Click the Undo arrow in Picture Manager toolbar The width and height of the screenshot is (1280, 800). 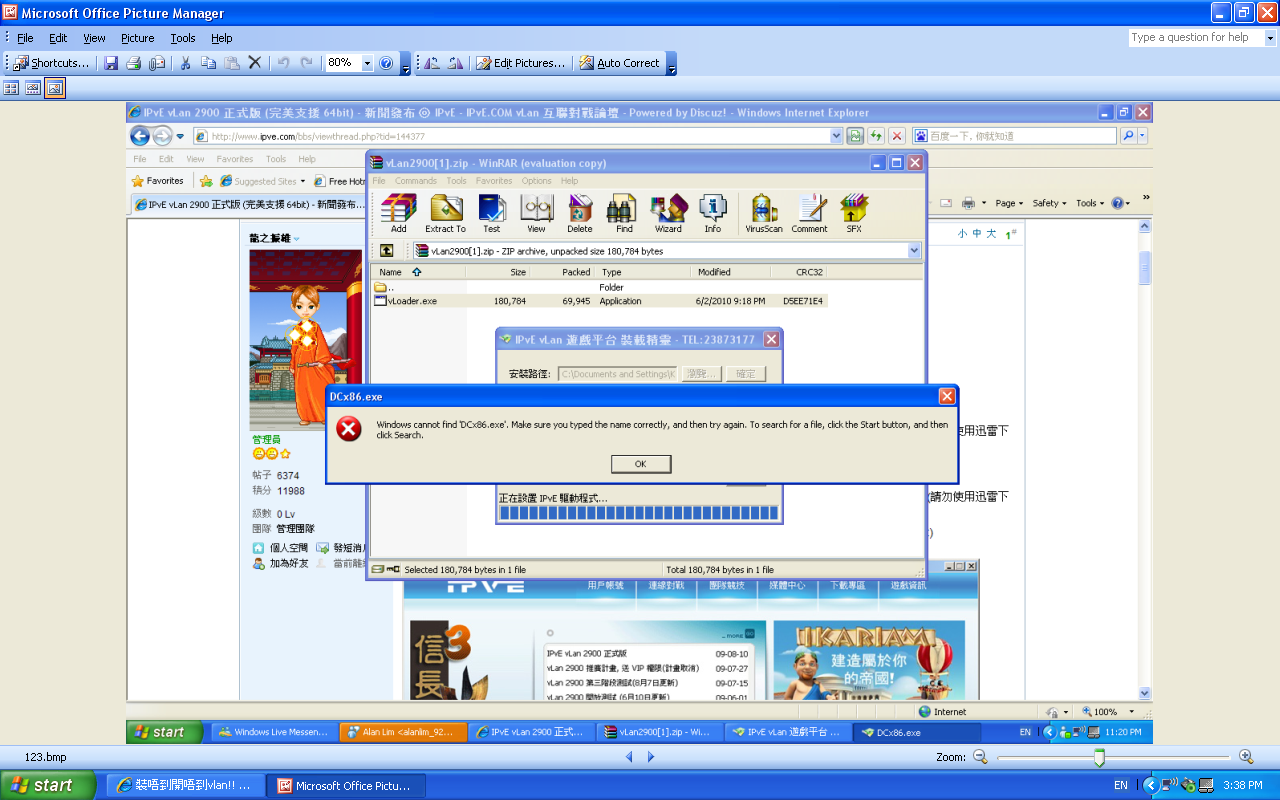coord(283,63)
